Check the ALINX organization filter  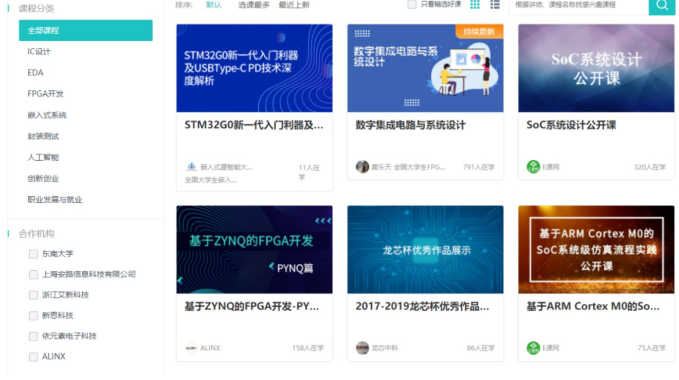[x=33, y=357]
